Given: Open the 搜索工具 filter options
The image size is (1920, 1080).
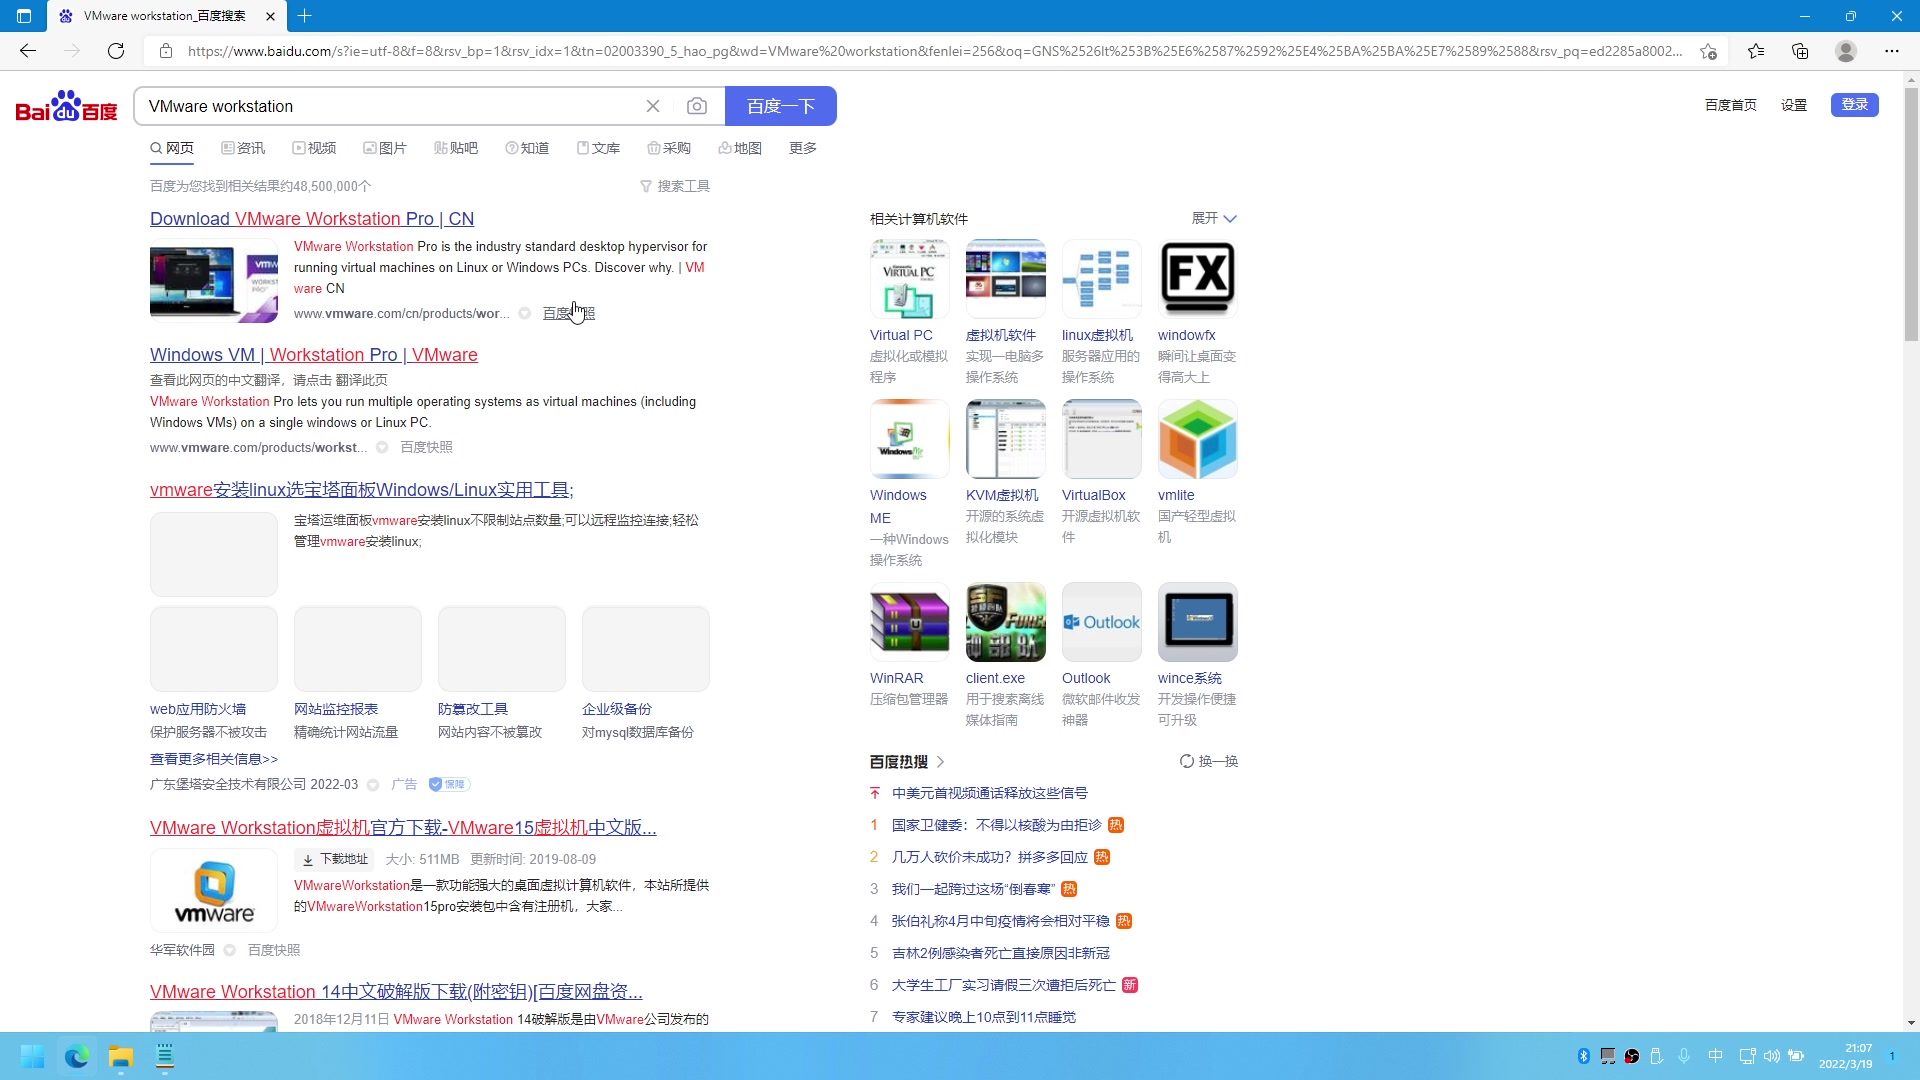Looking at the screenshot, I should [675, 186].
